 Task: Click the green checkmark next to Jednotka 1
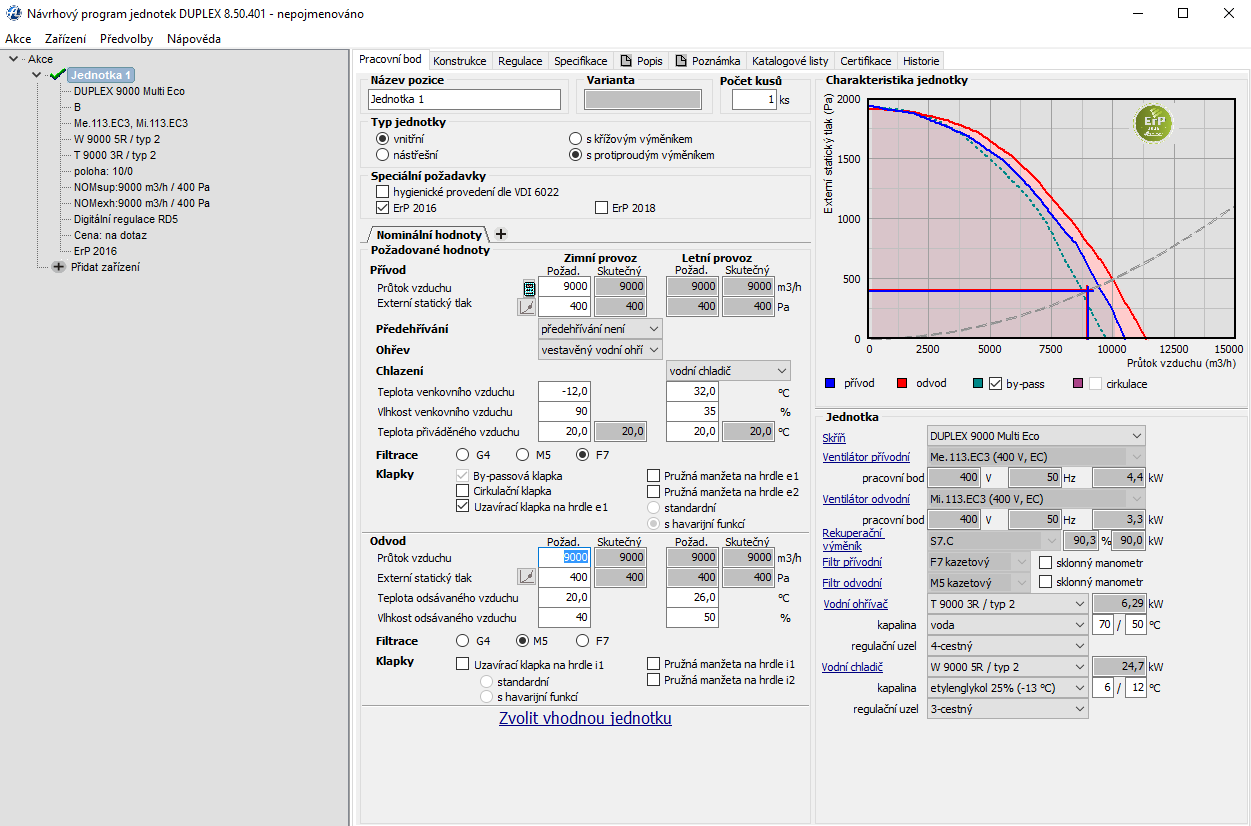[58, 75]
